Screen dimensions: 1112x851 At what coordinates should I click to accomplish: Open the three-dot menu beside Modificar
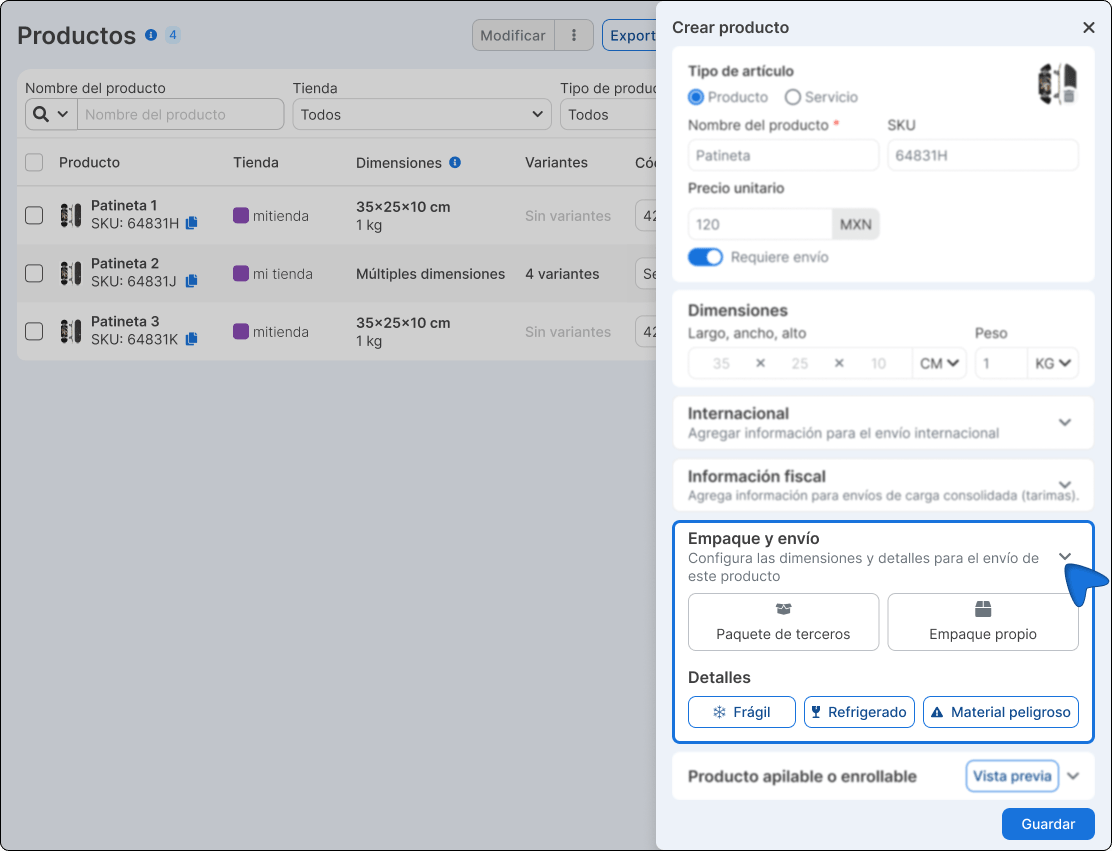[x=574, y=35]
